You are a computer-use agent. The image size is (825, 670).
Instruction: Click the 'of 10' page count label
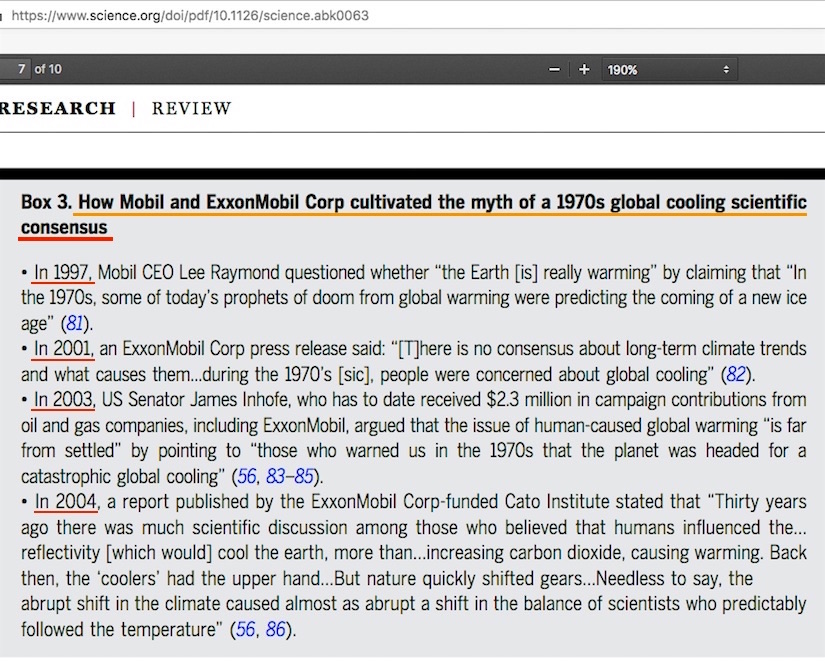click(48, 69)
